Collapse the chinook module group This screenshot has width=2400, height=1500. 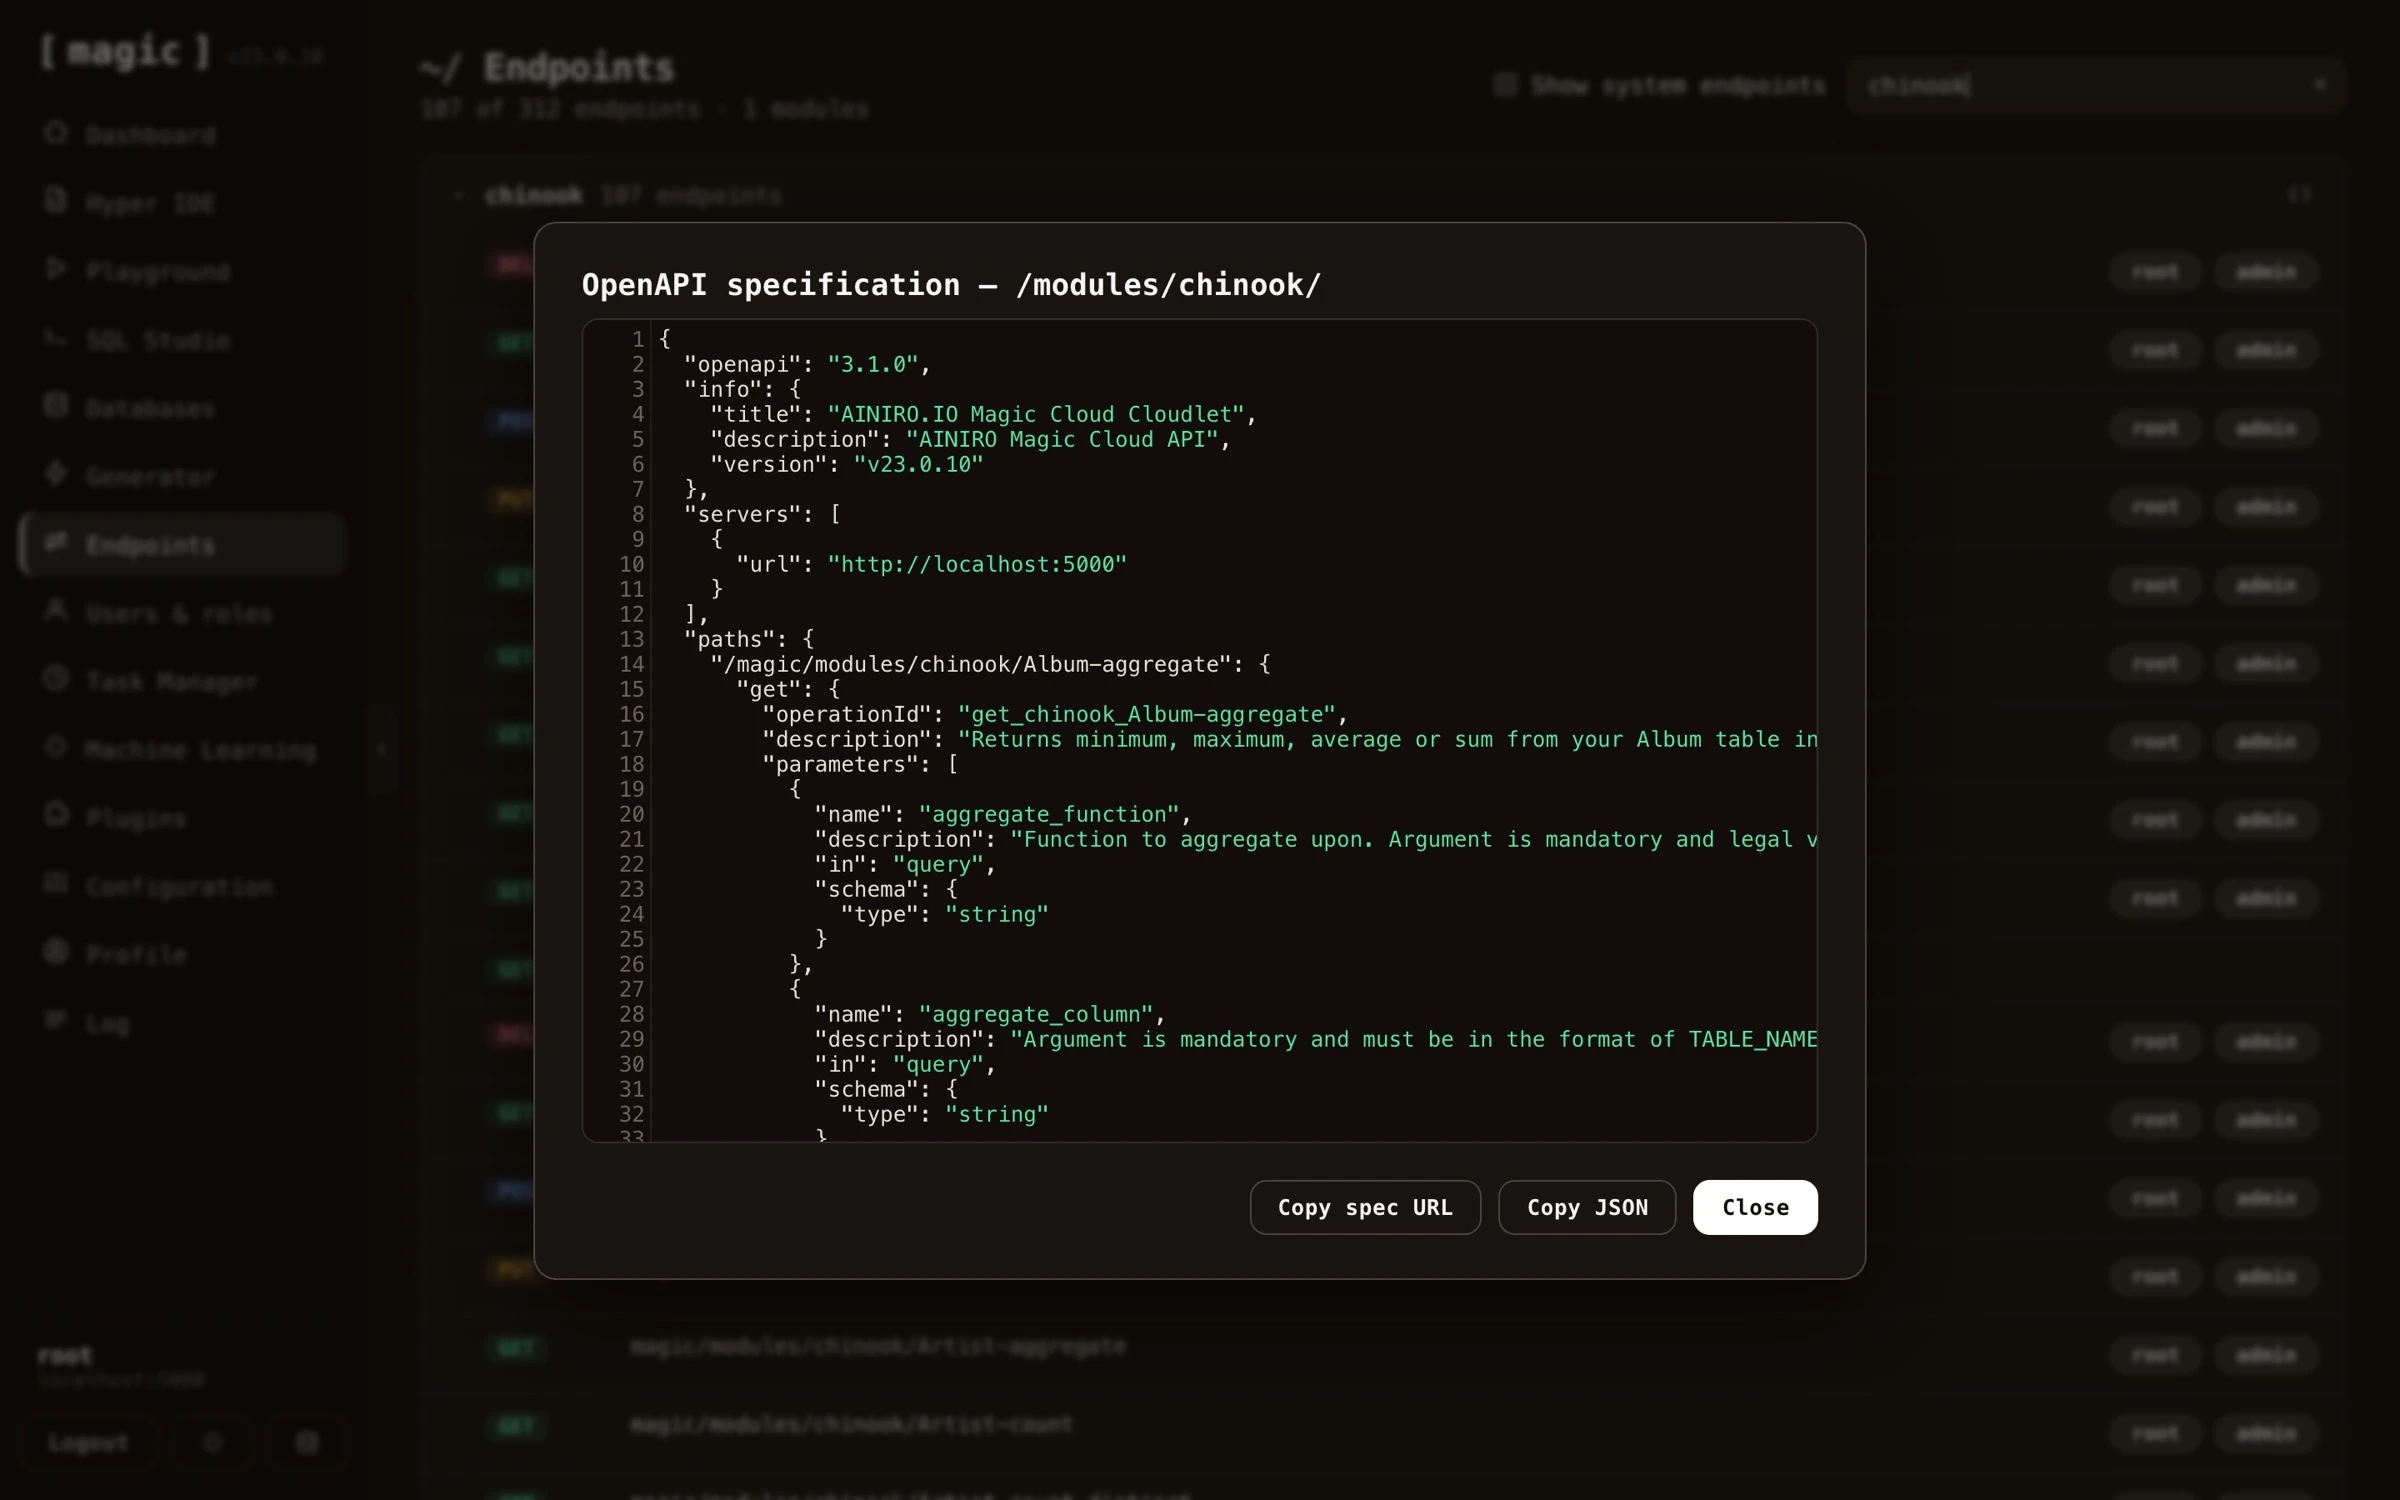click(458, 195)
